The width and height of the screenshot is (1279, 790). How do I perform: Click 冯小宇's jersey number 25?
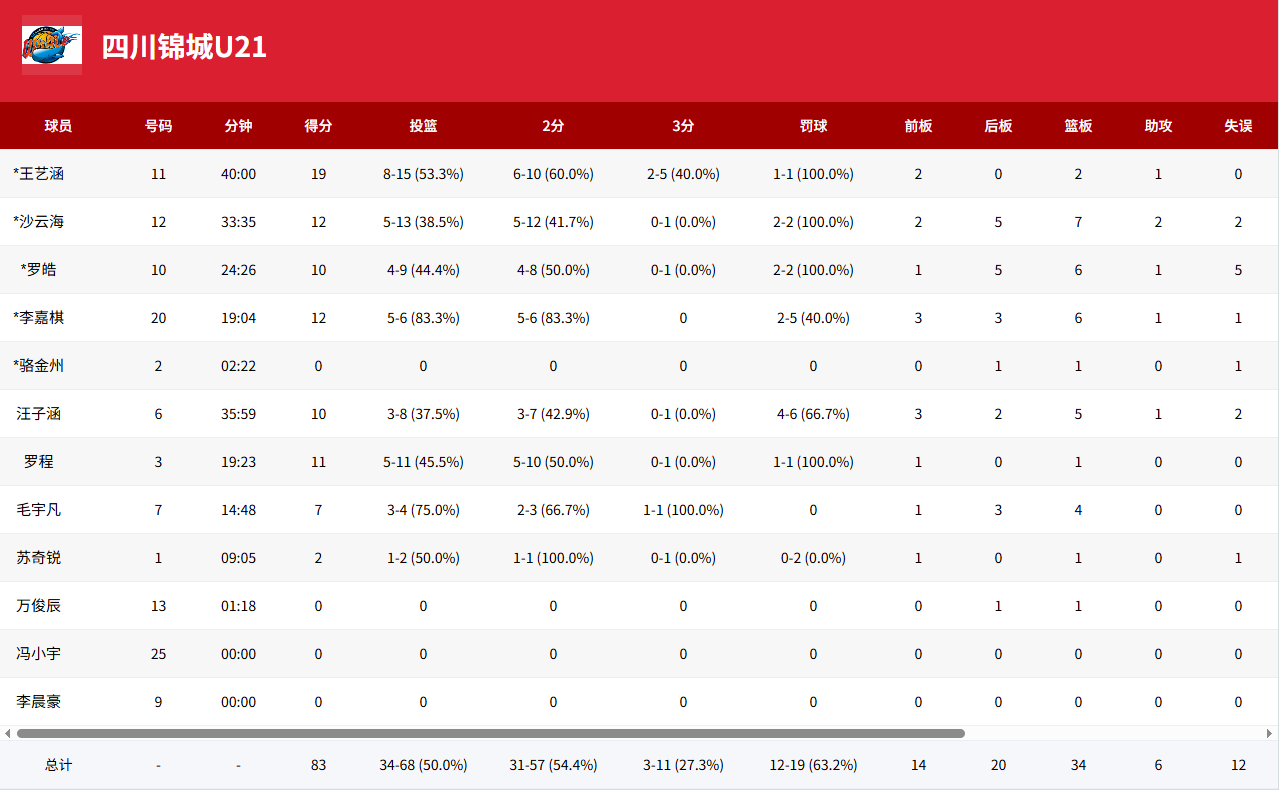[158, 654]
